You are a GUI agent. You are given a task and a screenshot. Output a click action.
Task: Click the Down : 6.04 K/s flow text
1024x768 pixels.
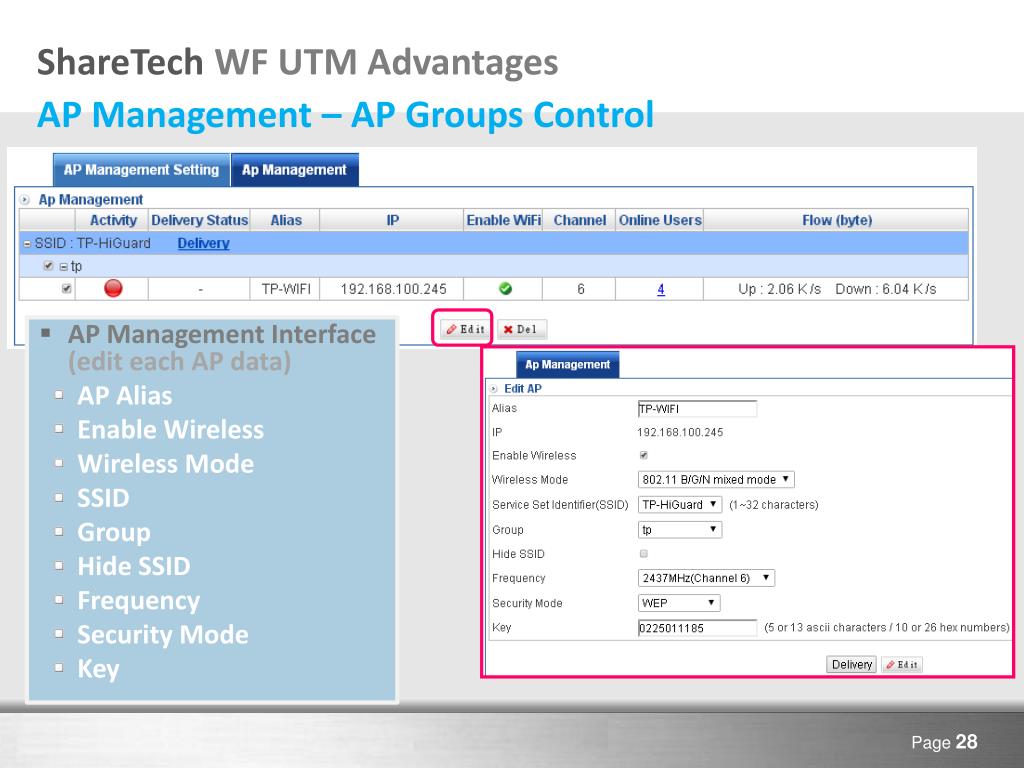886,289
